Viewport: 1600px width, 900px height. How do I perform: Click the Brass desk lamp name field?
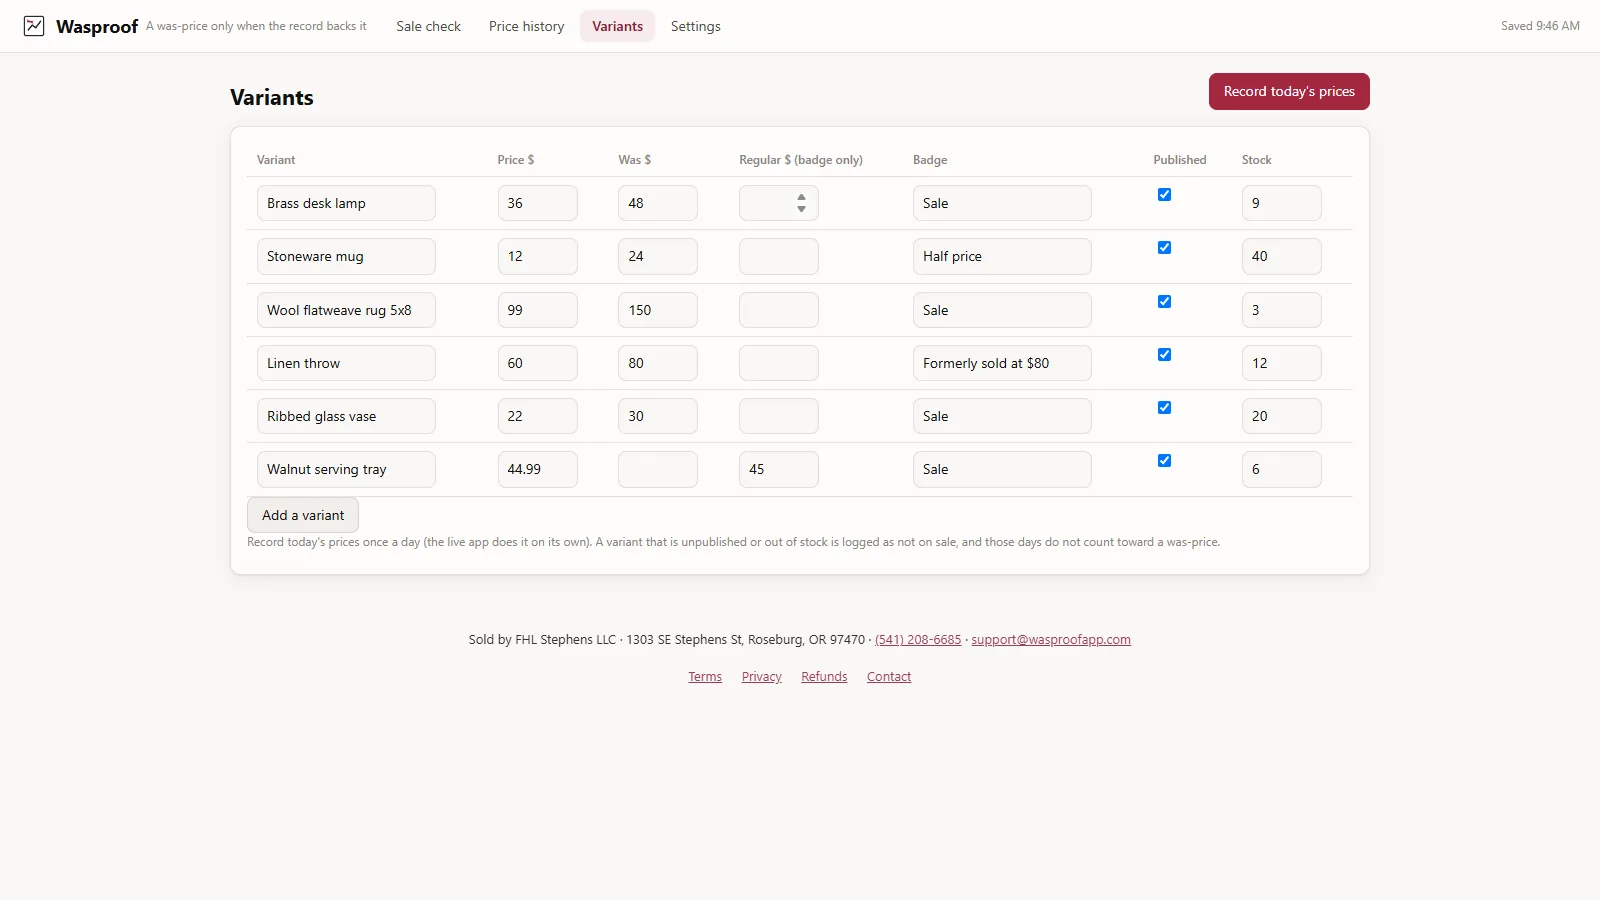click(346, 203)
